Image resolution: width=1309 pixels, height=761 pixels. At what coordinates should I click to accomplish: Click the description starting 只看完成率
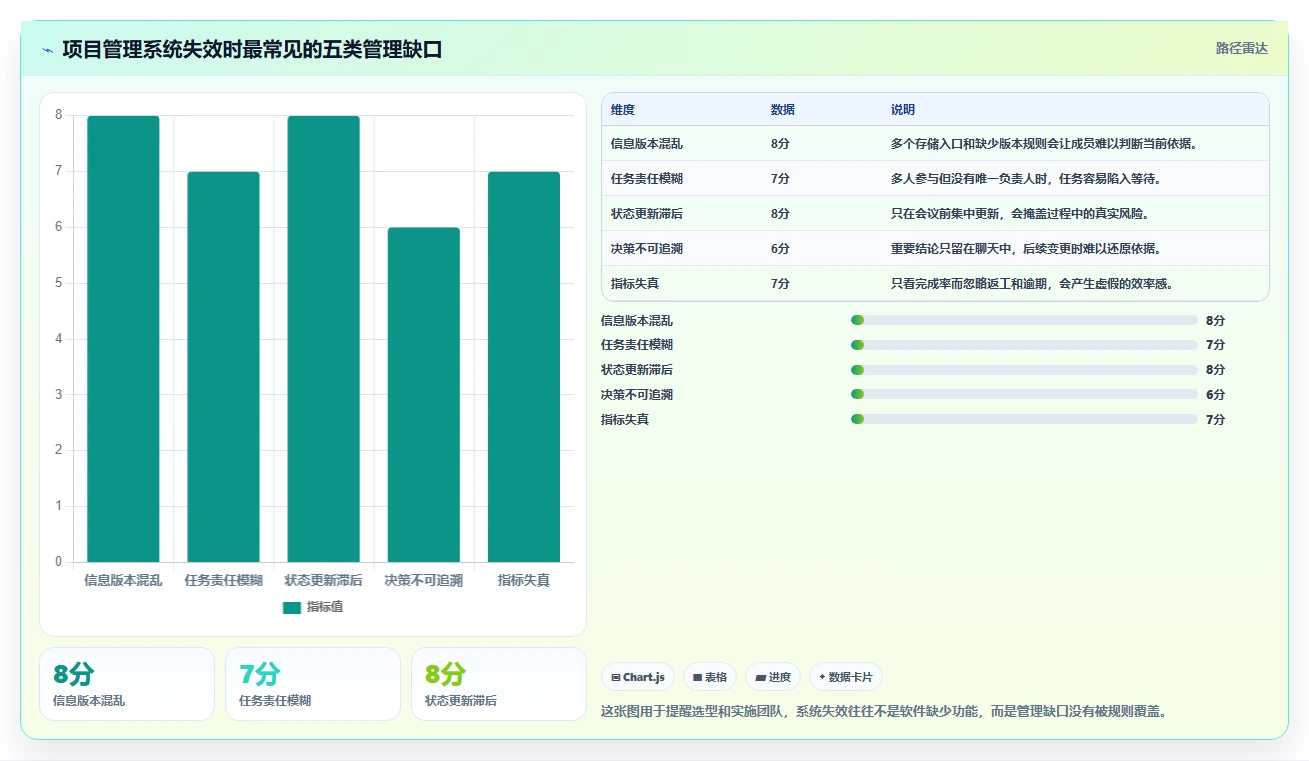(1032, 284)
